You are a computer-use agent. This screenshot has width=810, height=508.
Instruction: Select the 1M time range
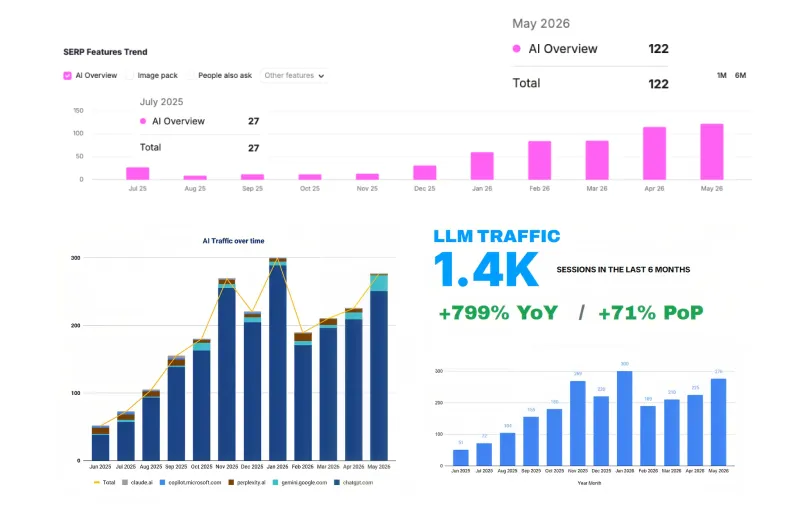pyautogui.click(x=722, y=75)
